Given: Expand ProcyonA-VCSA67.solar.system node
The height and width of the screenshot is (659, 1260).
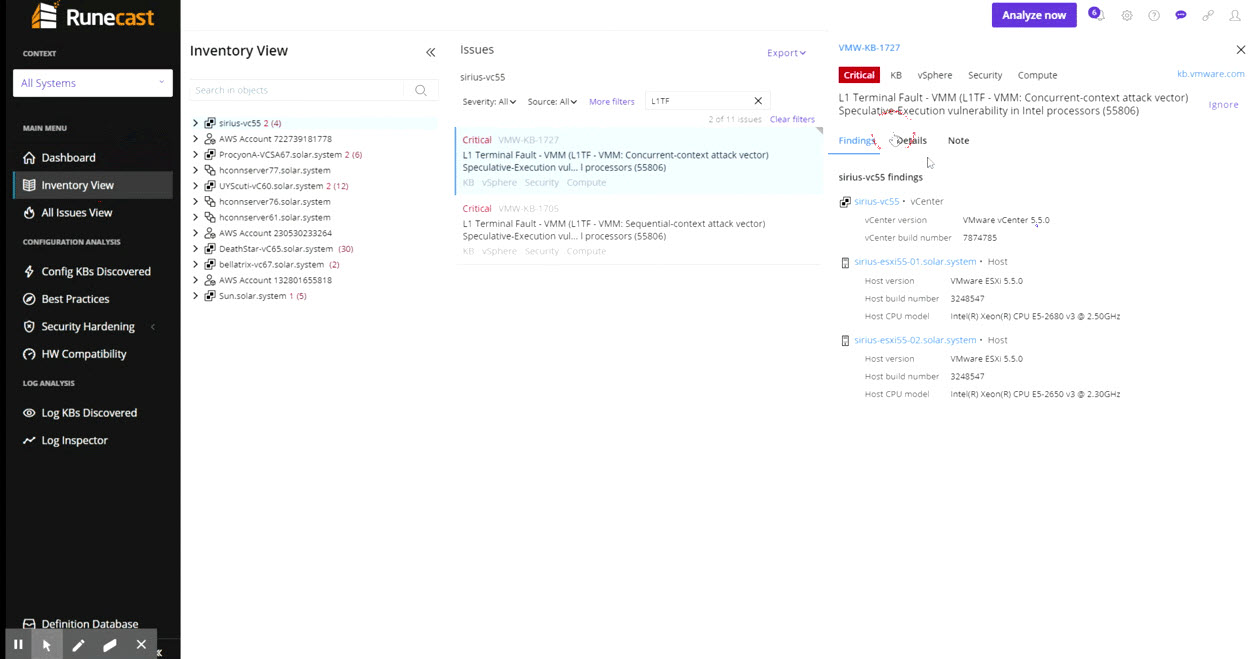Looking at the screenshot, I should [196, 155].
